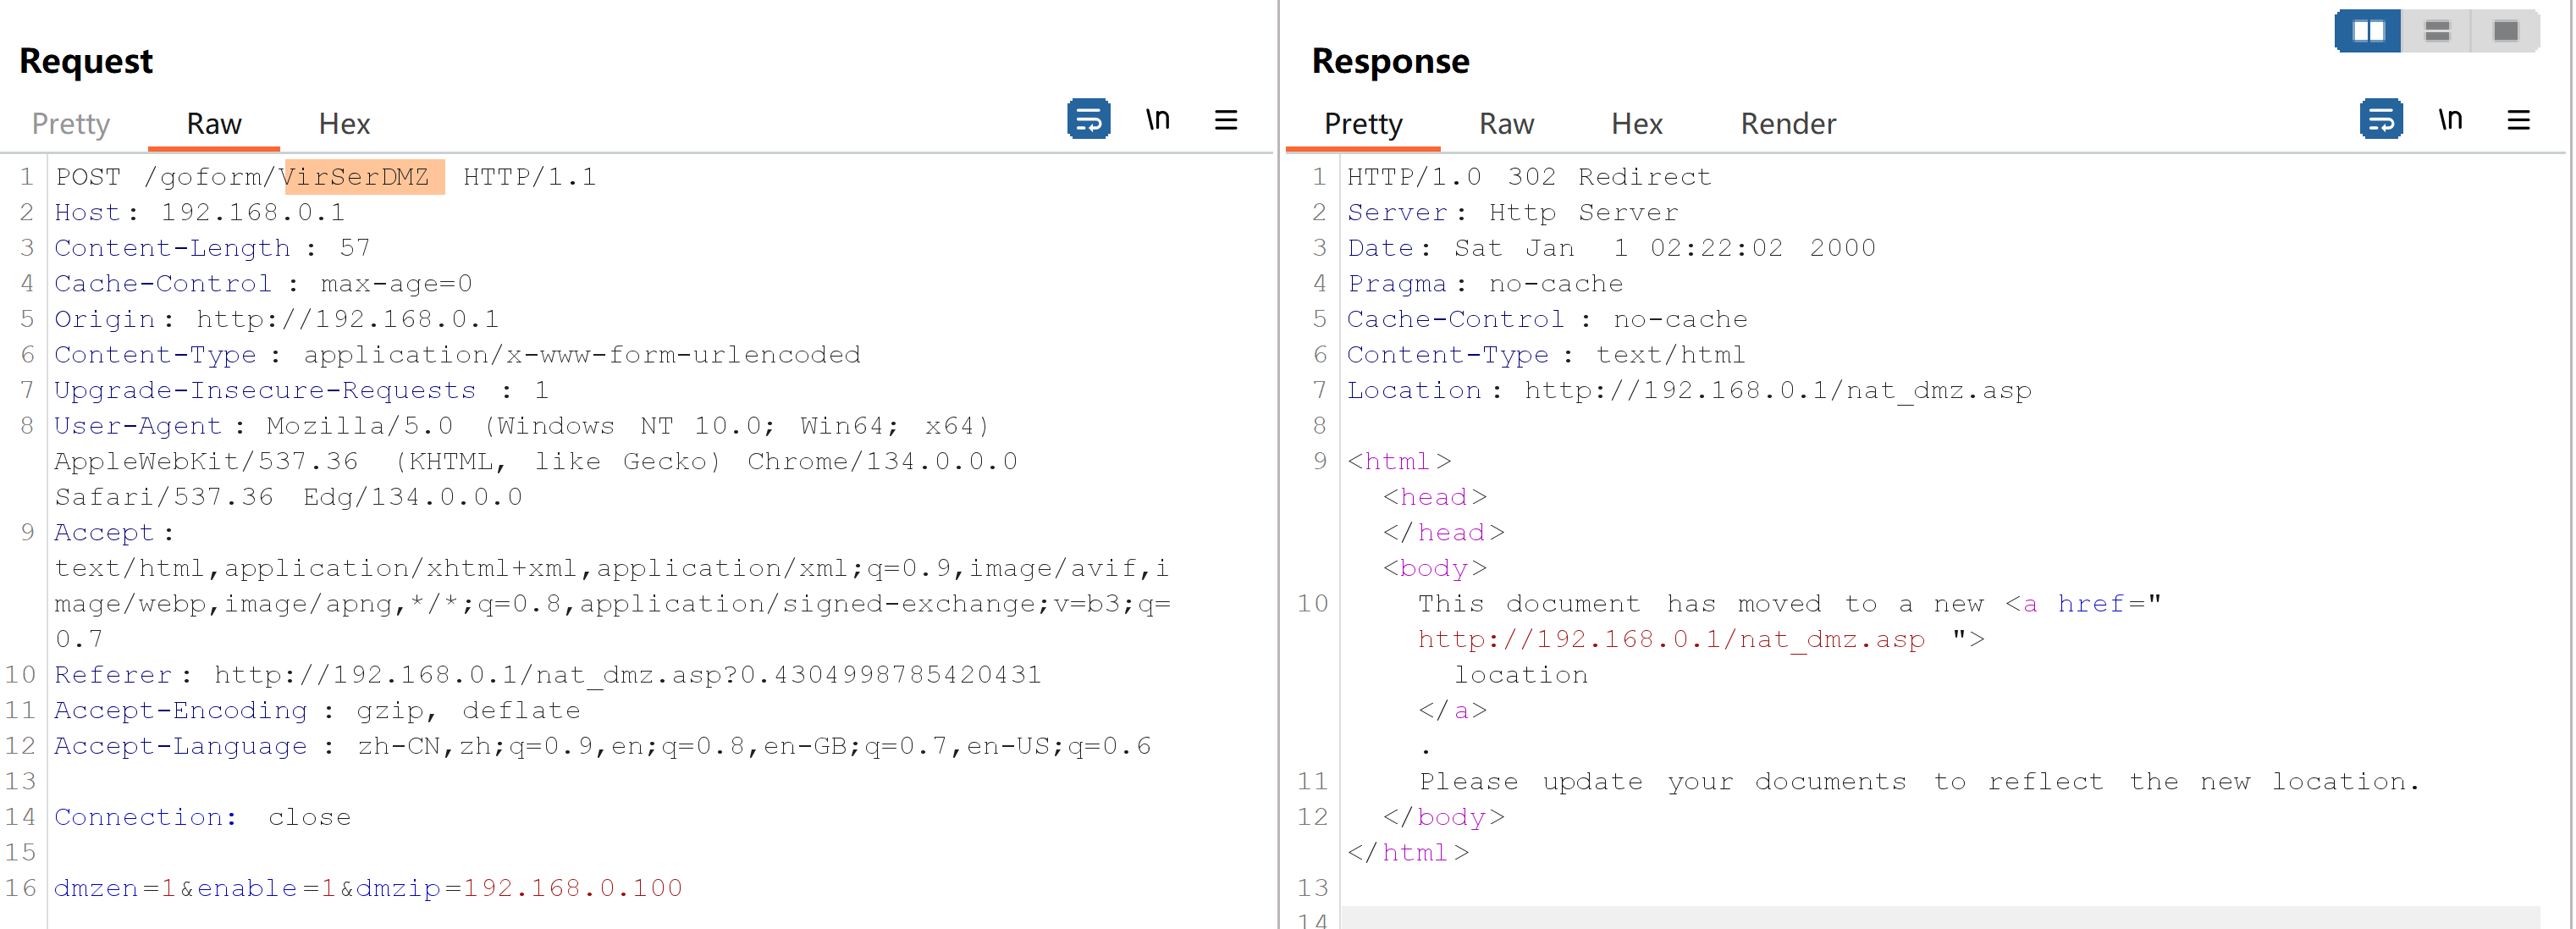This screenshot has width=2576, height=929.
Task: Select the Raw tab in Request
Action: 213,124
